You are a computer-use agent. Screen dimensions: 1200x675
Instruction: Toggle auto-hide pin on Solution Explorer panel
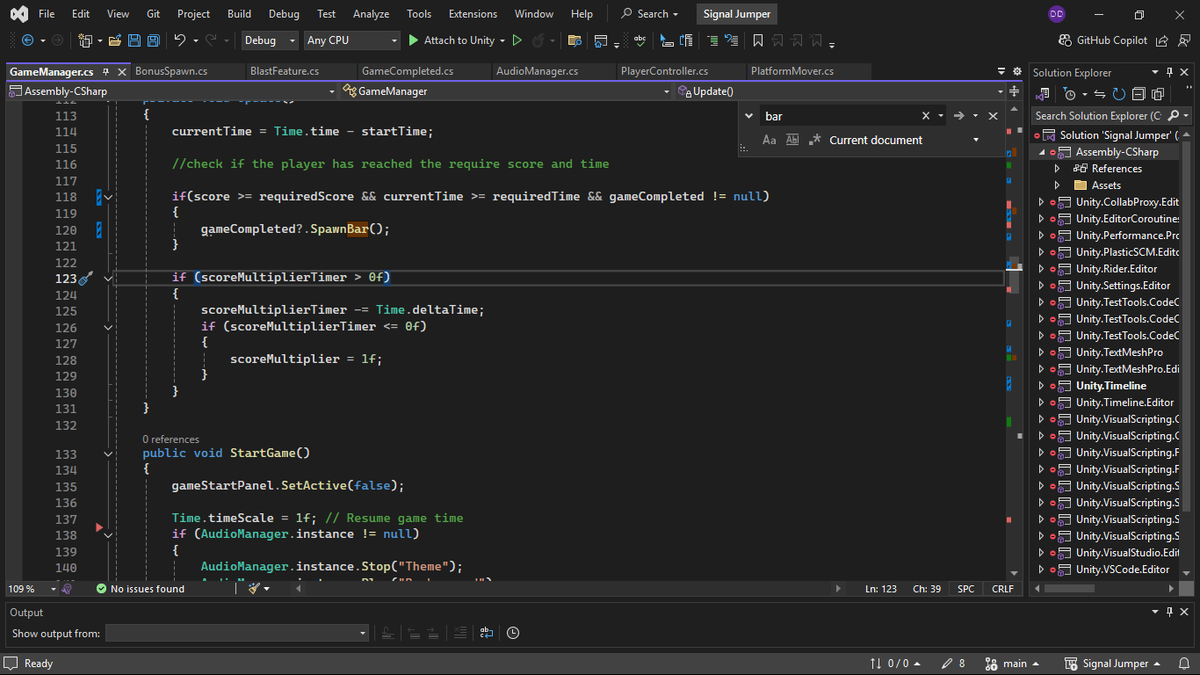(x=1169, y=72)
